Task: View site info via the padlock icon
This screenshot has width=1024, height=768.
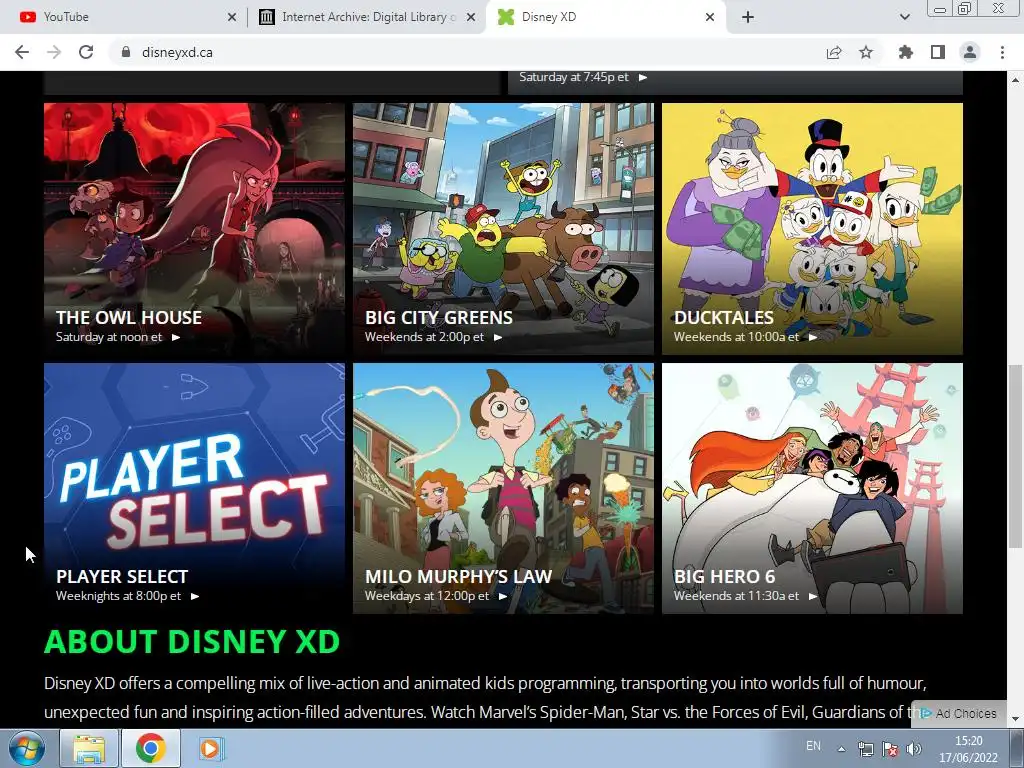Action: [126, 52]
